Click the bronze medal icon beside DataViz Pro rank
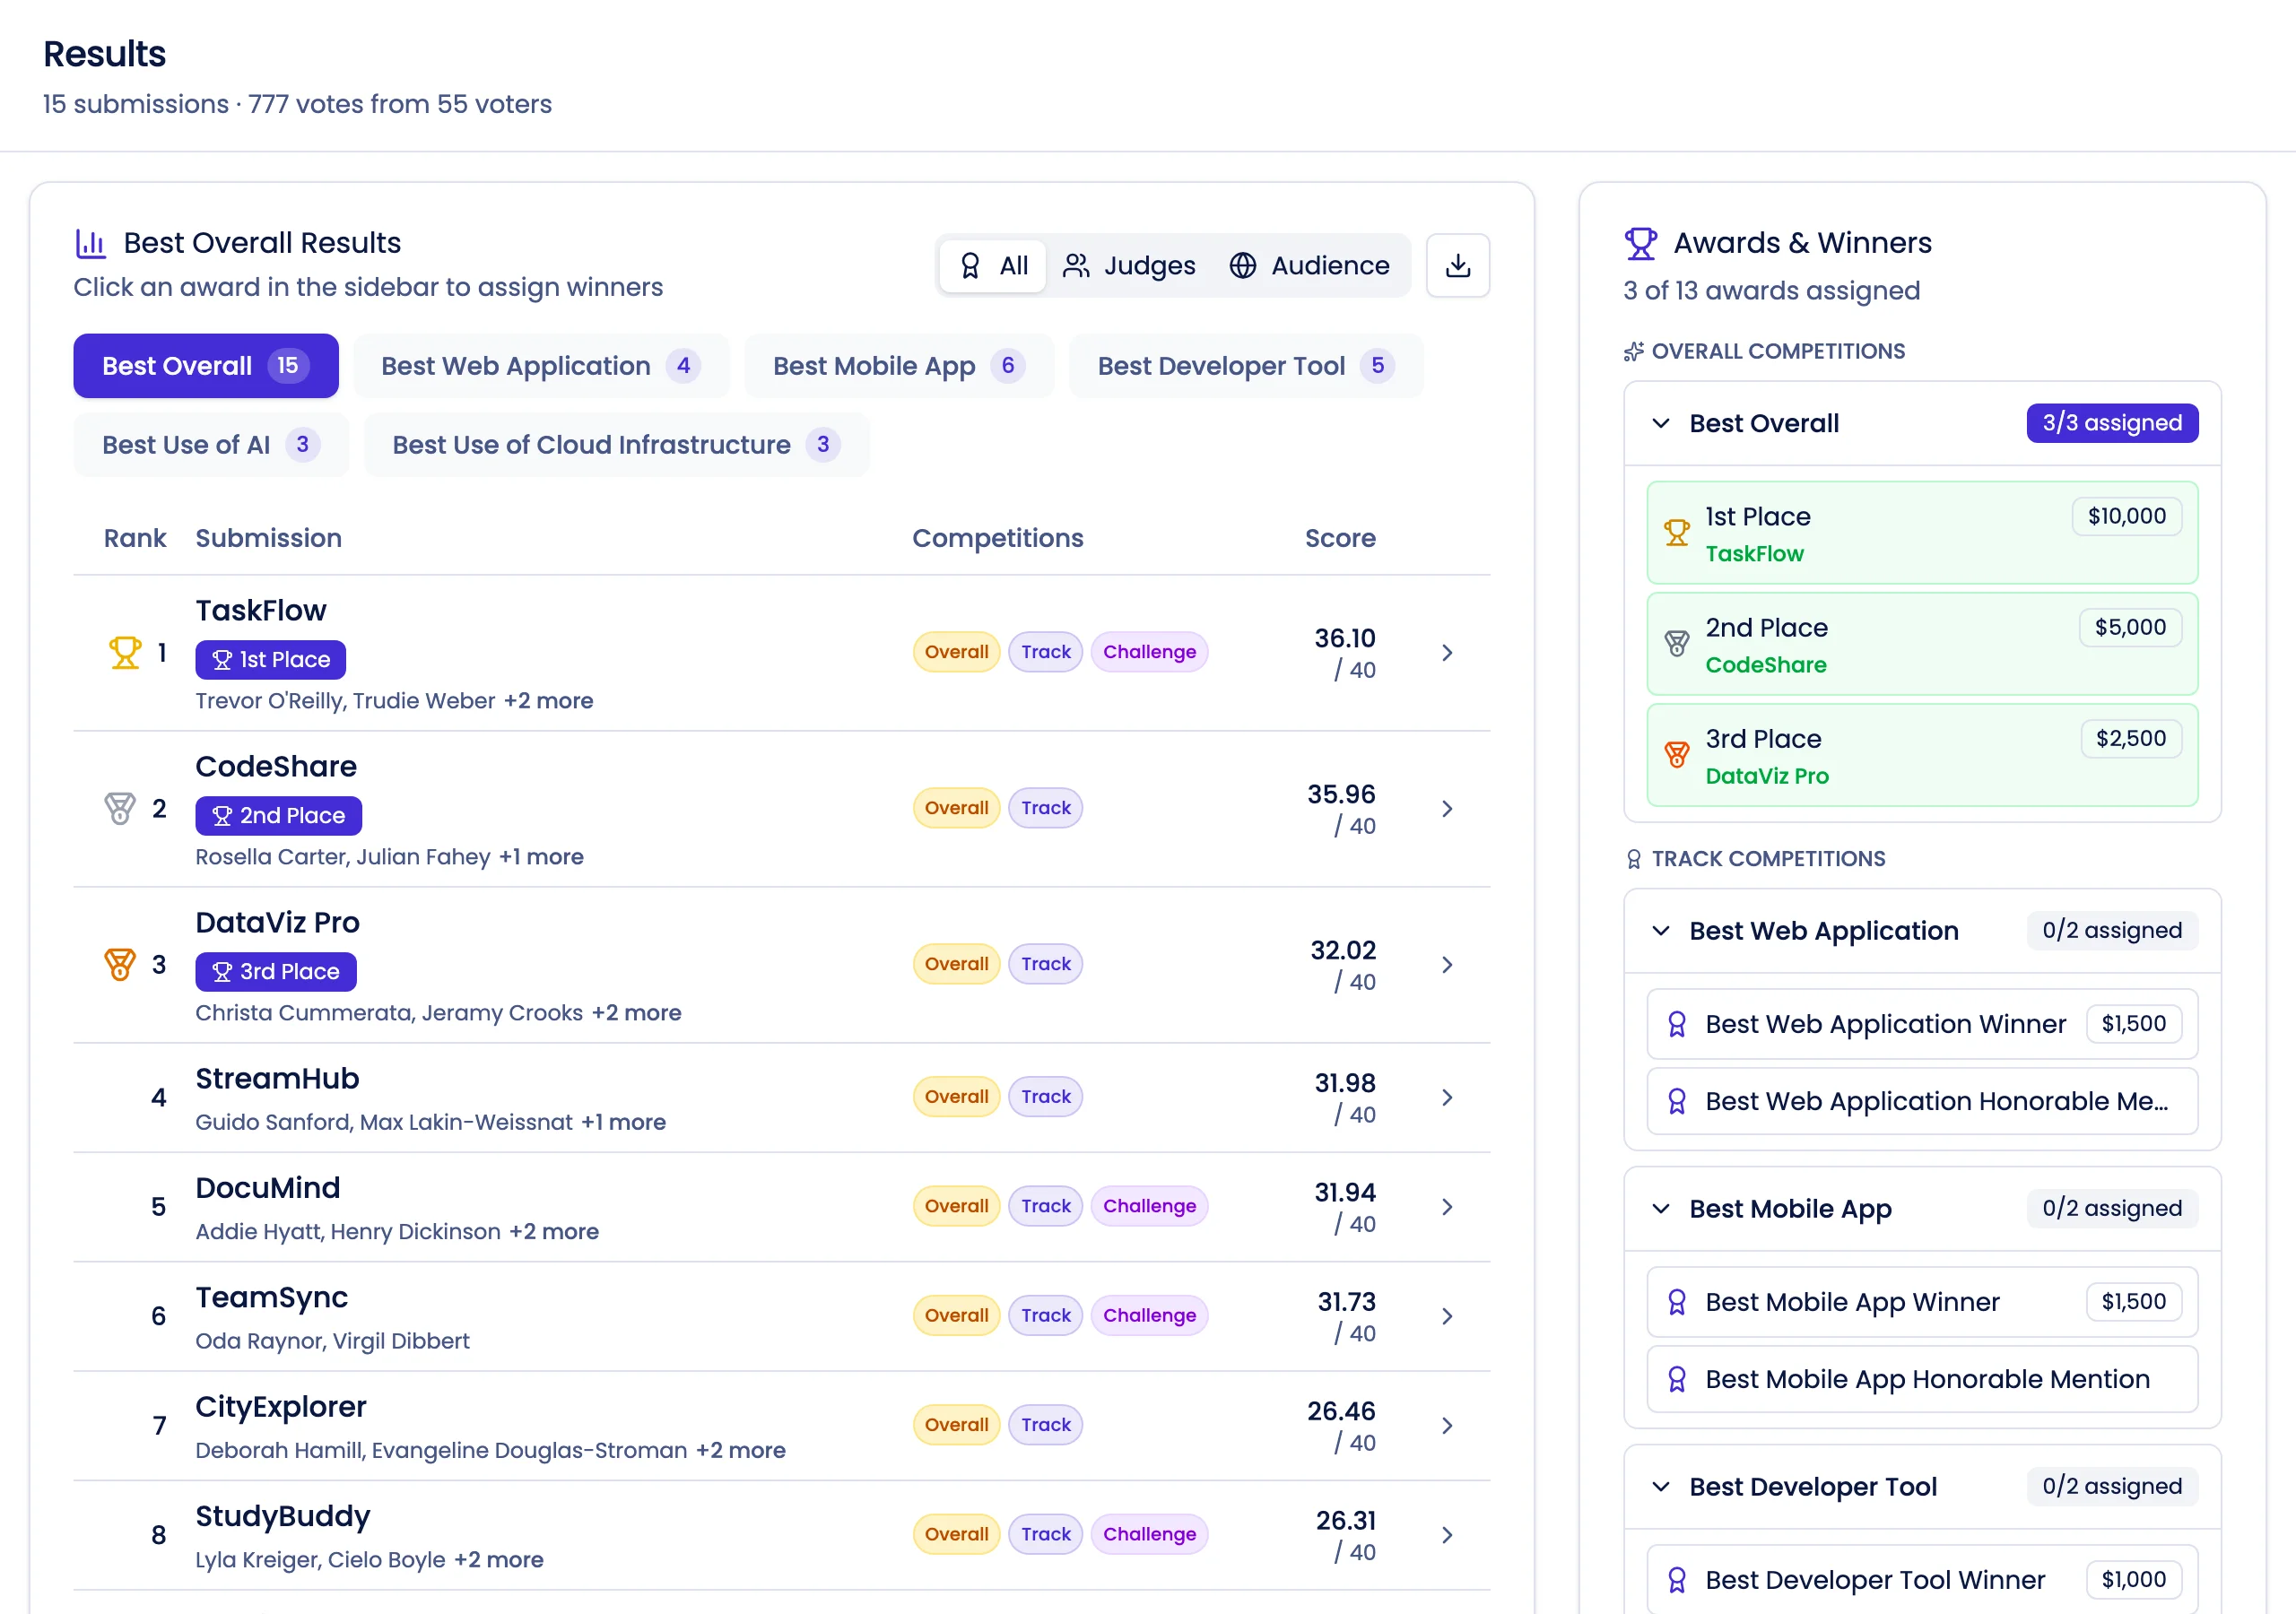Viewport: 2296px width, 1614px height. (x=120, y=963)
